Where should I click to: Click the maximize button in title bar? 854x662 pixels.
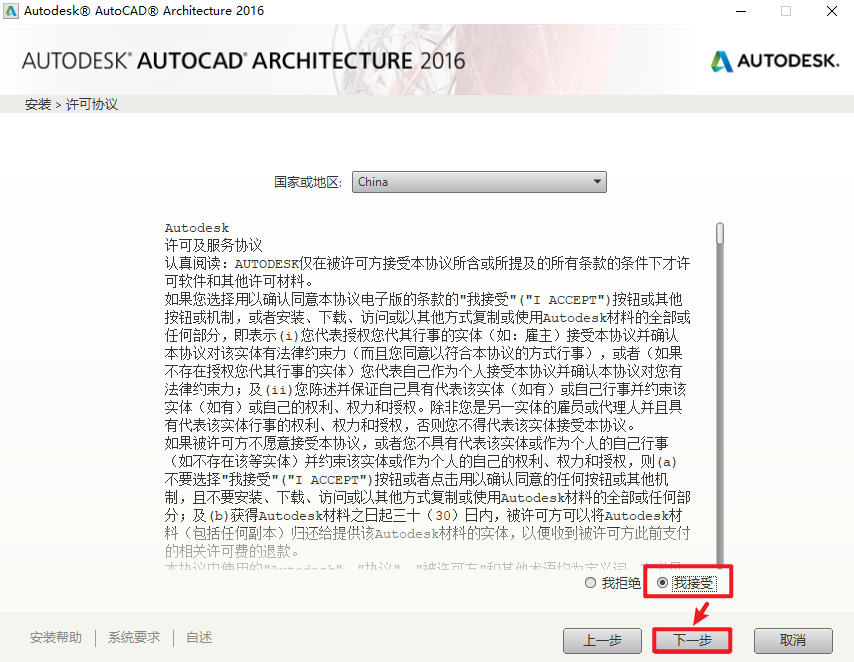coord(786,11)
